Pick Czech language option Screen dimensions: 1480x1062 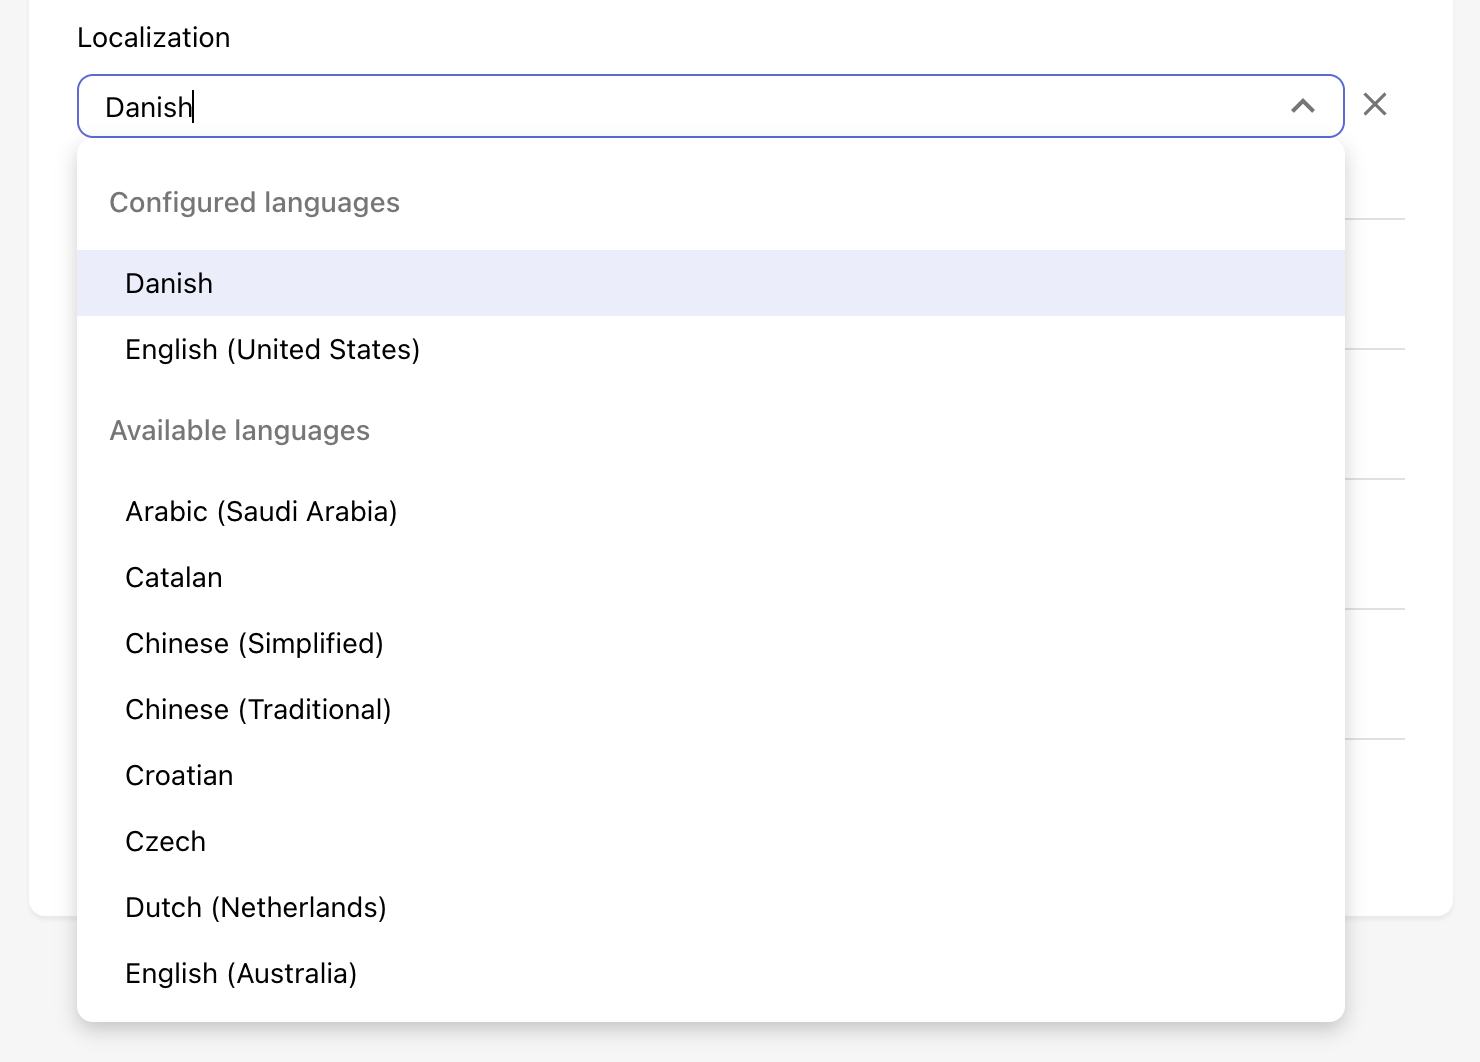(165, 842)
